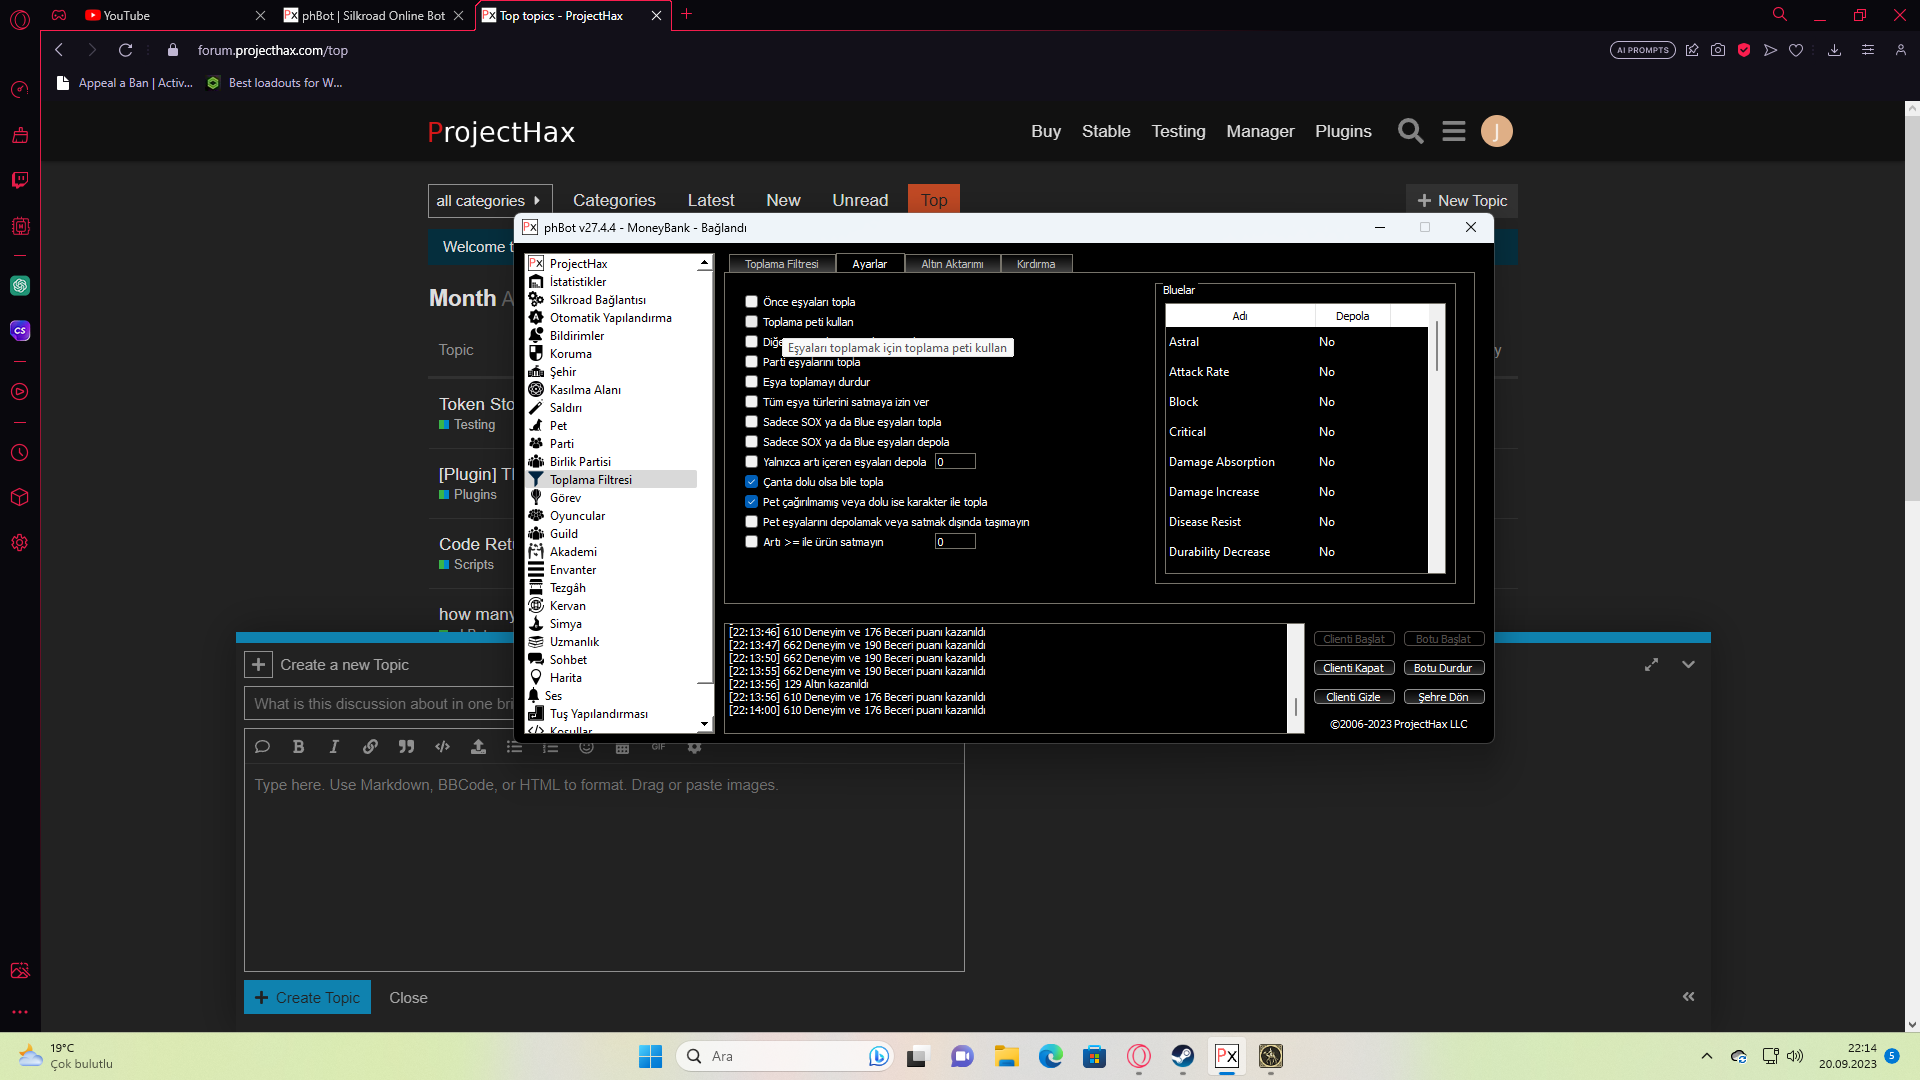Switch to the "Altın Aktarımı" tab
Viewport: 1920px width, 1080px height.
(951, 264)
